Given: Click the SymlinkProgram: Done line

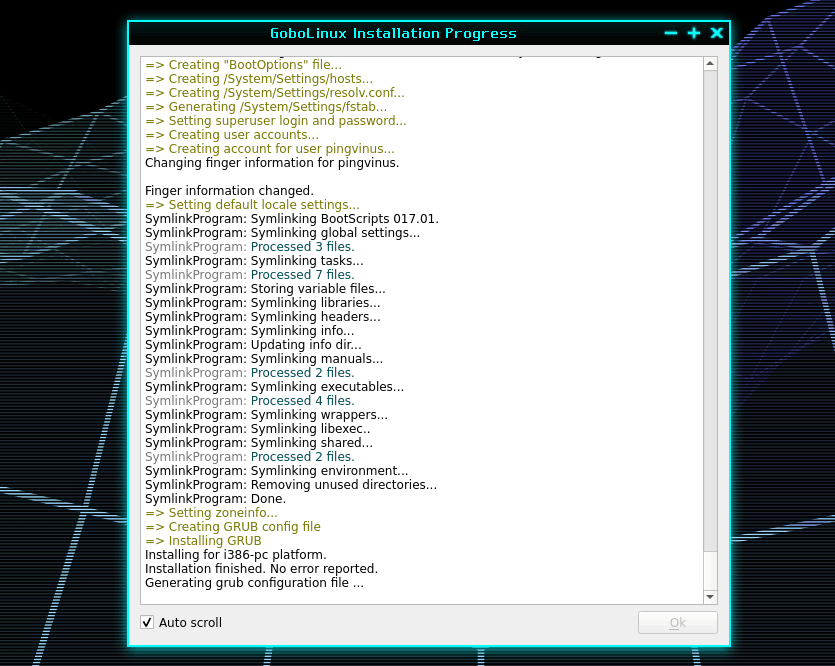Looking at the screenshot, I should pos(216,499).
